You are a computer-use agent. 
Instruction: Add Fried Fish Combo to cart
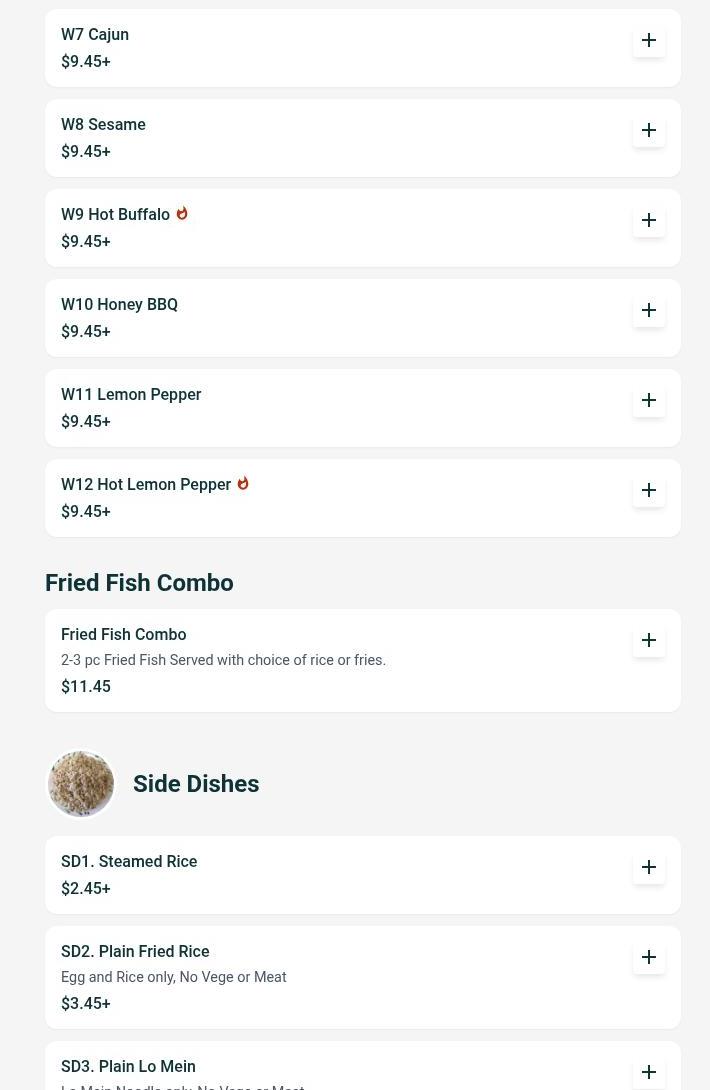[x=649, y=640]
